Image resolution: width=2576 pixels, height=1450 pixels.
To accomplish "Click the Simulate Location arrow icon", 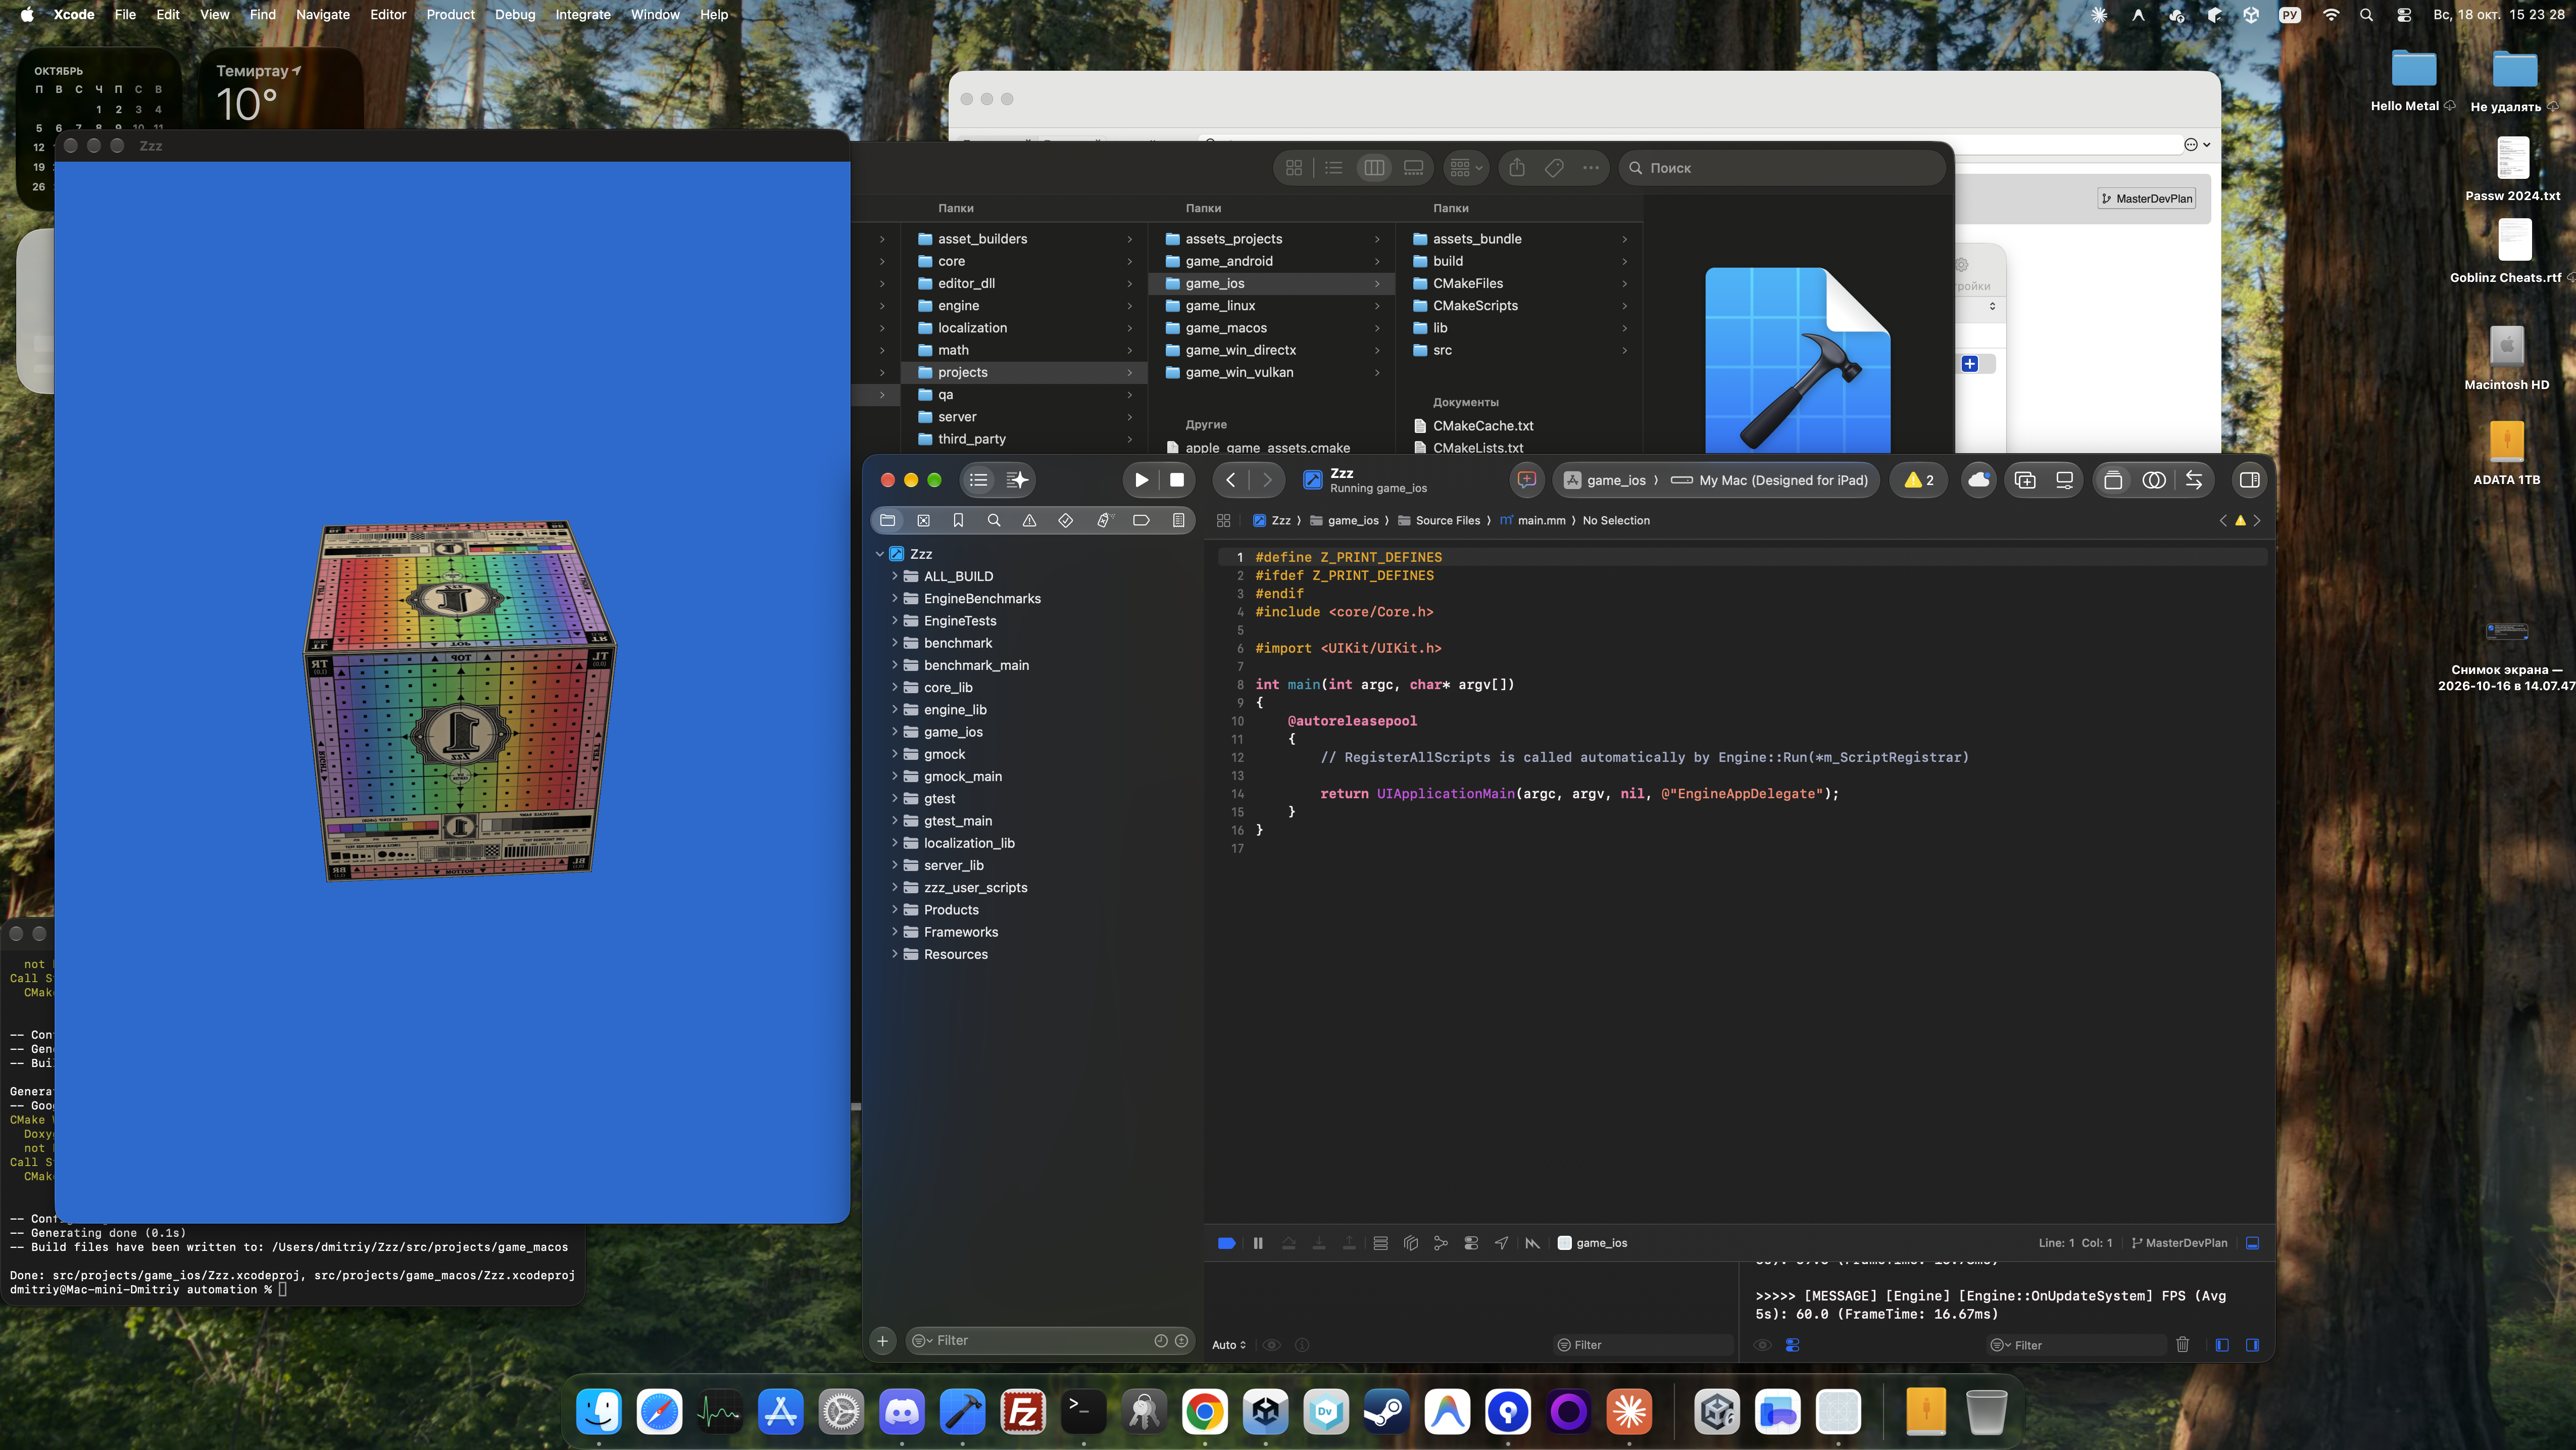I will (x=1502, y=1243).
